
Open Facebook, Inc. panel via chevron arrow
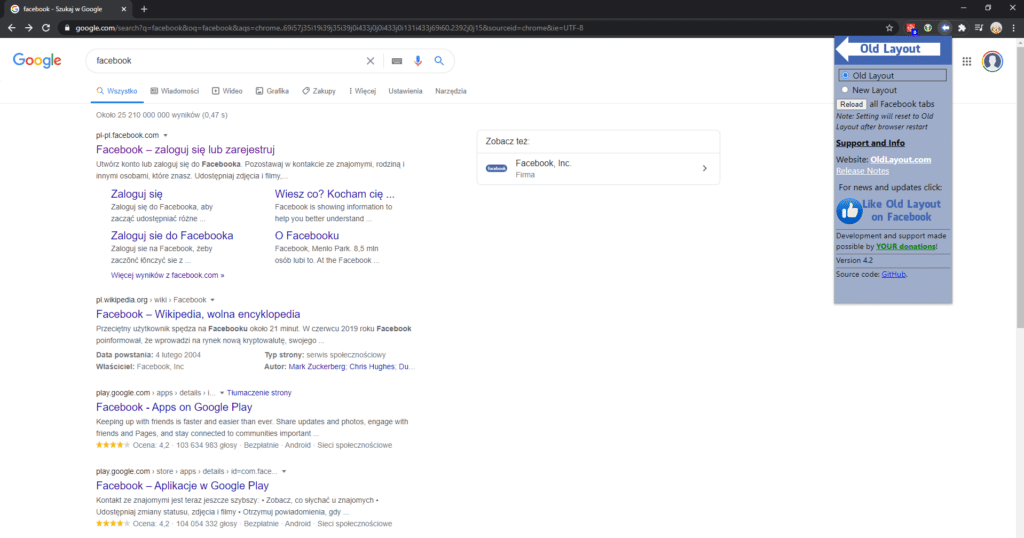(x=705, y=168)
